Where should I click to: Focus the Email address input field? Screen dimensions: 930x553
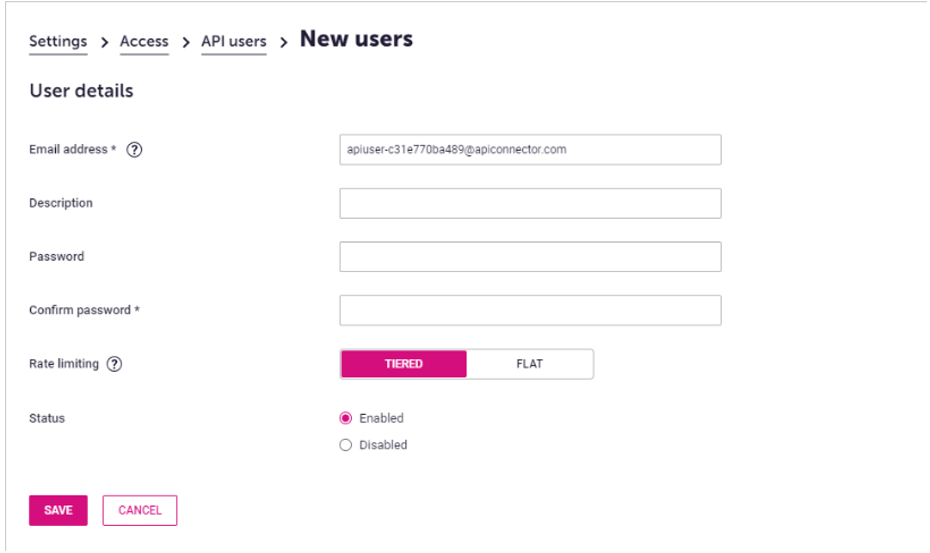(x=530, y=150)
